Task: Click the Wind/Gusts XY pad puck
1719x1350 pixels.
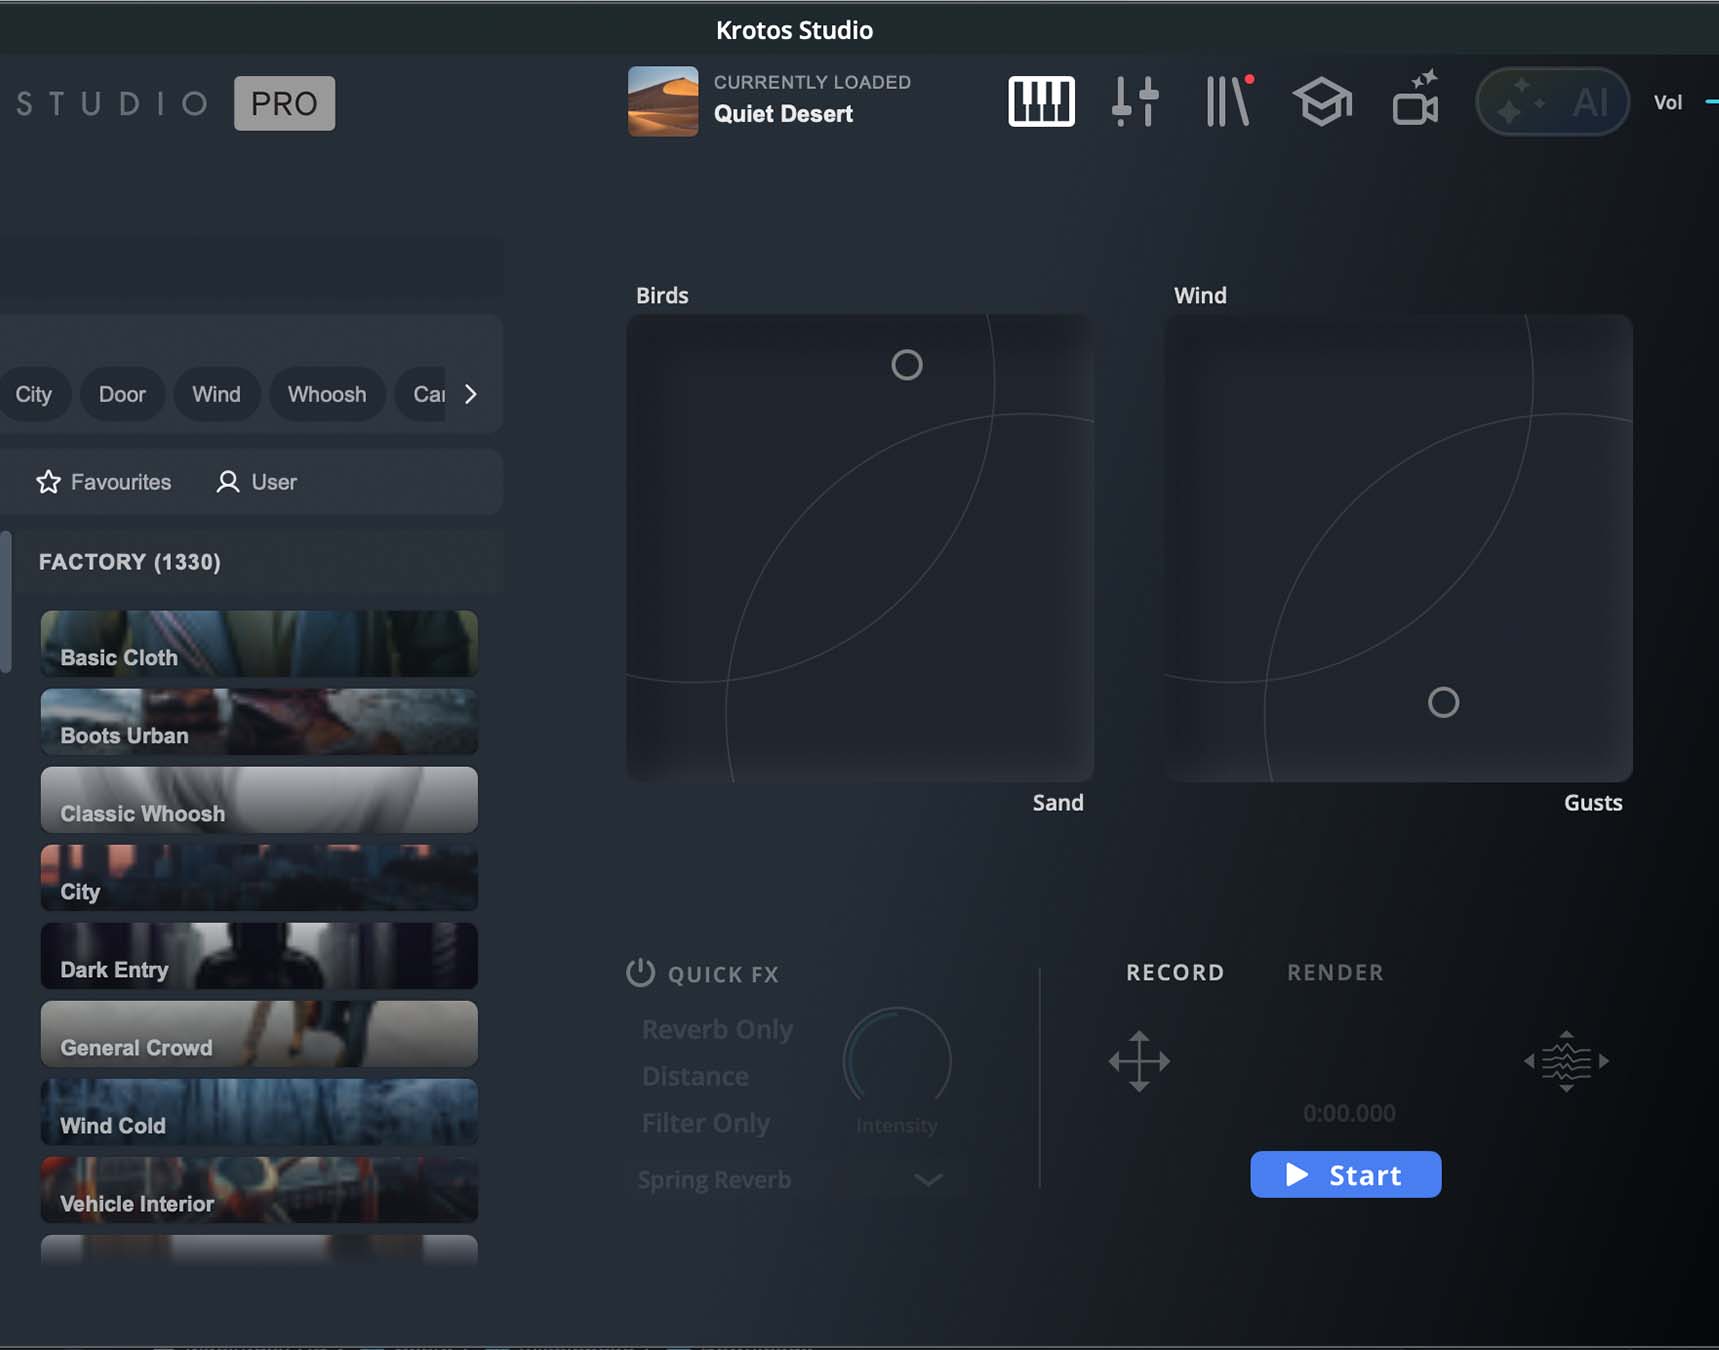Action: click(1443, 702)
